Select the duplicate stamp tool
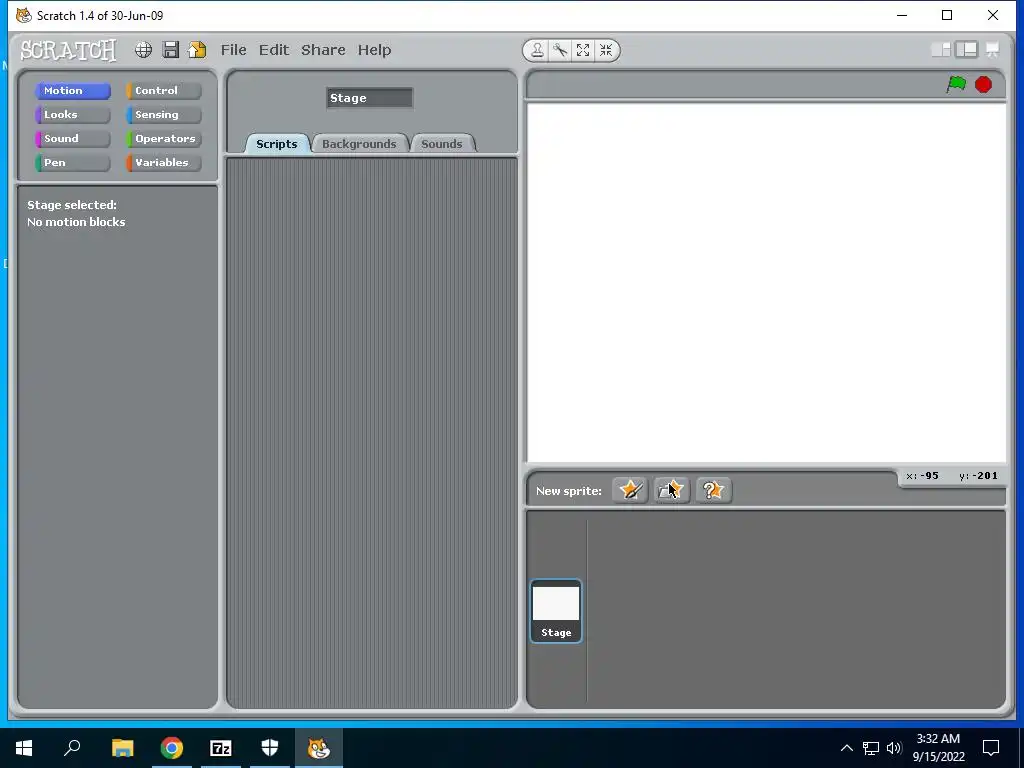The height and width of the screenshot is (768, 1024). pyautogui.click(x=537, y=50)
